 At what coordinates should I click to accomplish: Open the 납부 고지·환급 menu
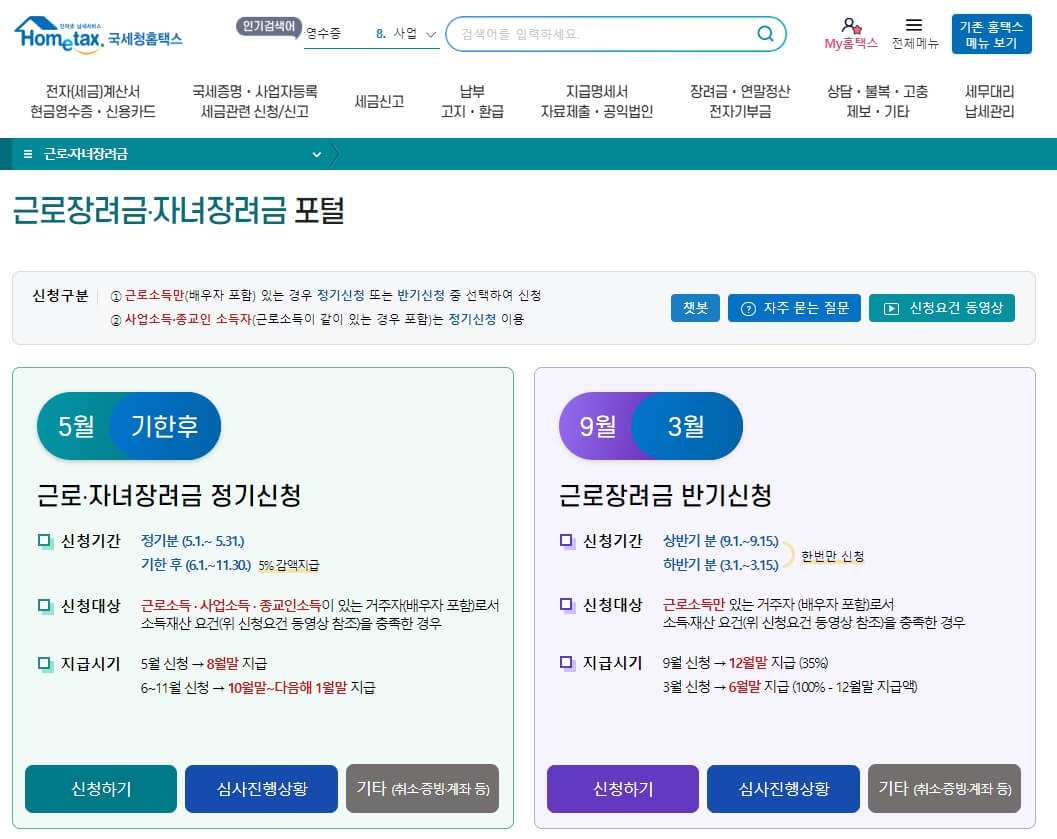(474, 101)
